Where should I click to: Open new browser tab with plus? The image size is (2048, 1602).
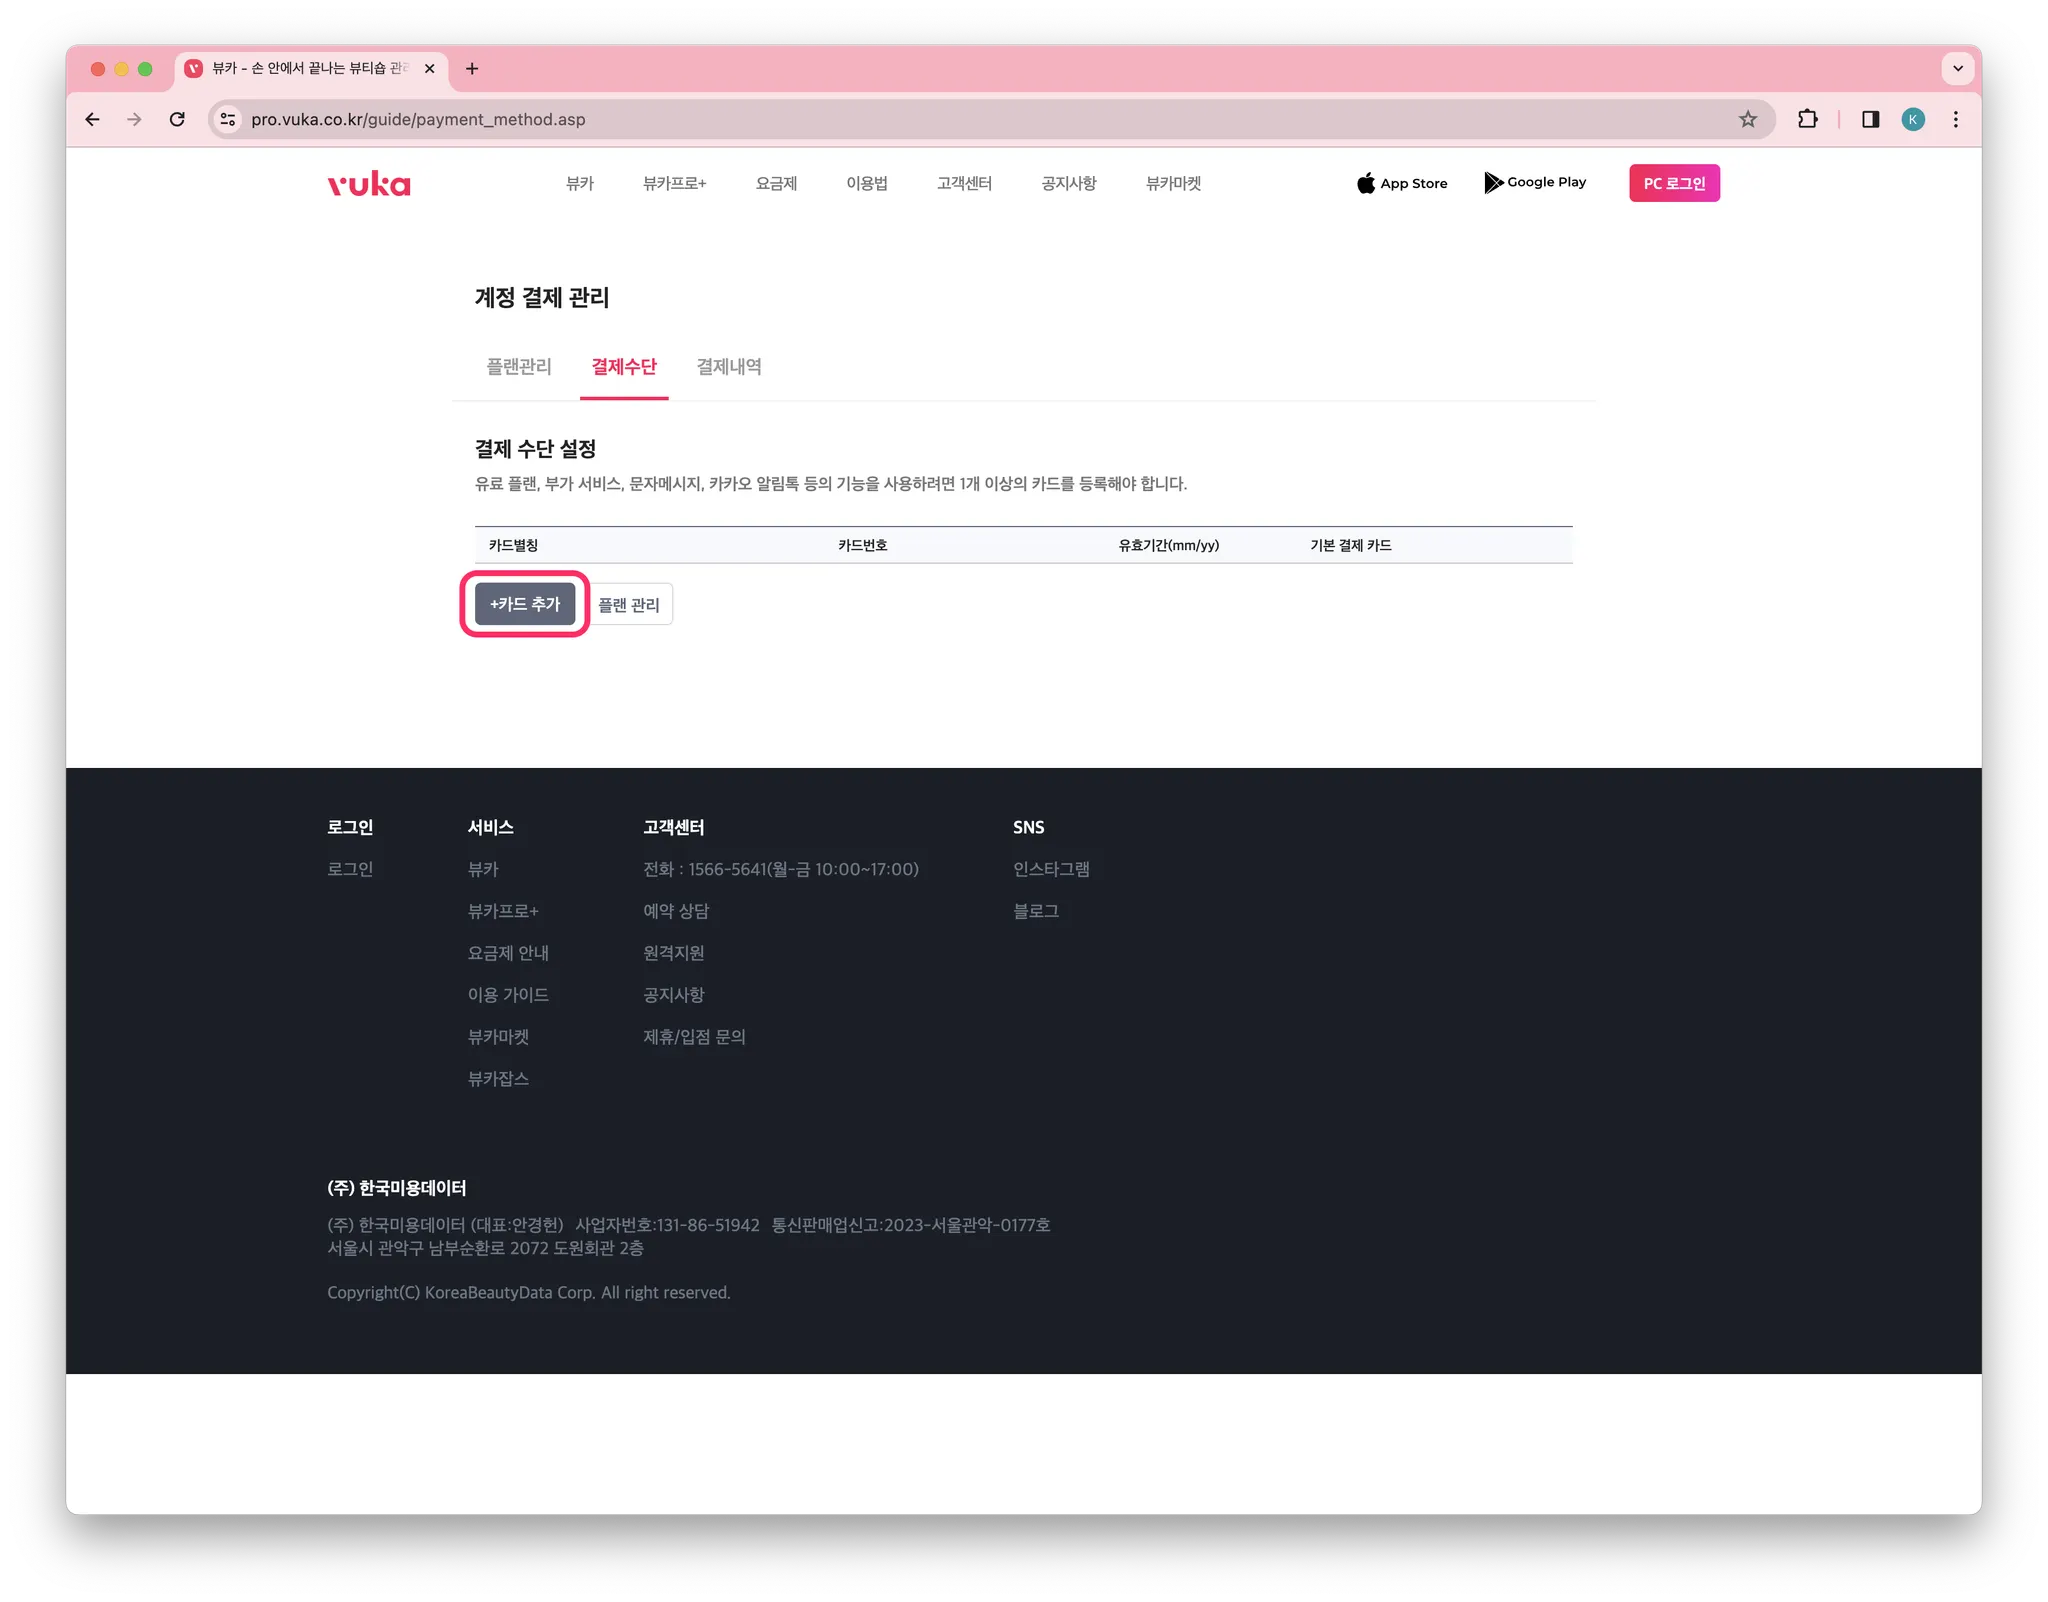pos(472,68)
